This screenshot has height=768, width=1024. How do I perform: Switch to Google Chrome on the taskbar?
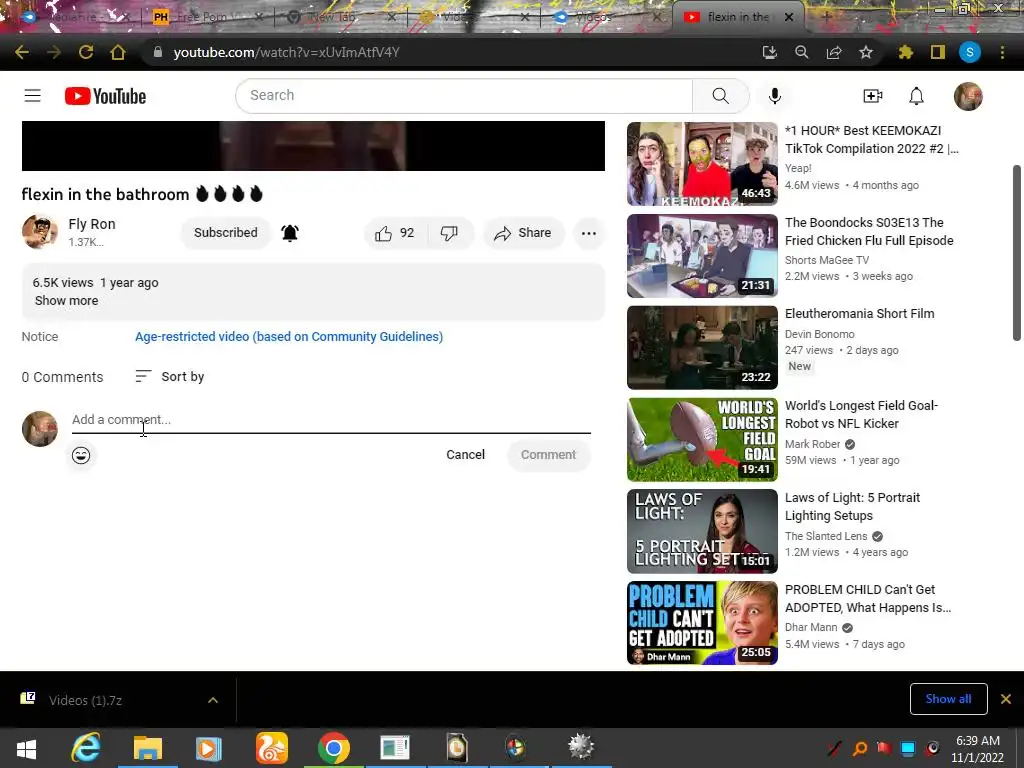tap(334, 748)
